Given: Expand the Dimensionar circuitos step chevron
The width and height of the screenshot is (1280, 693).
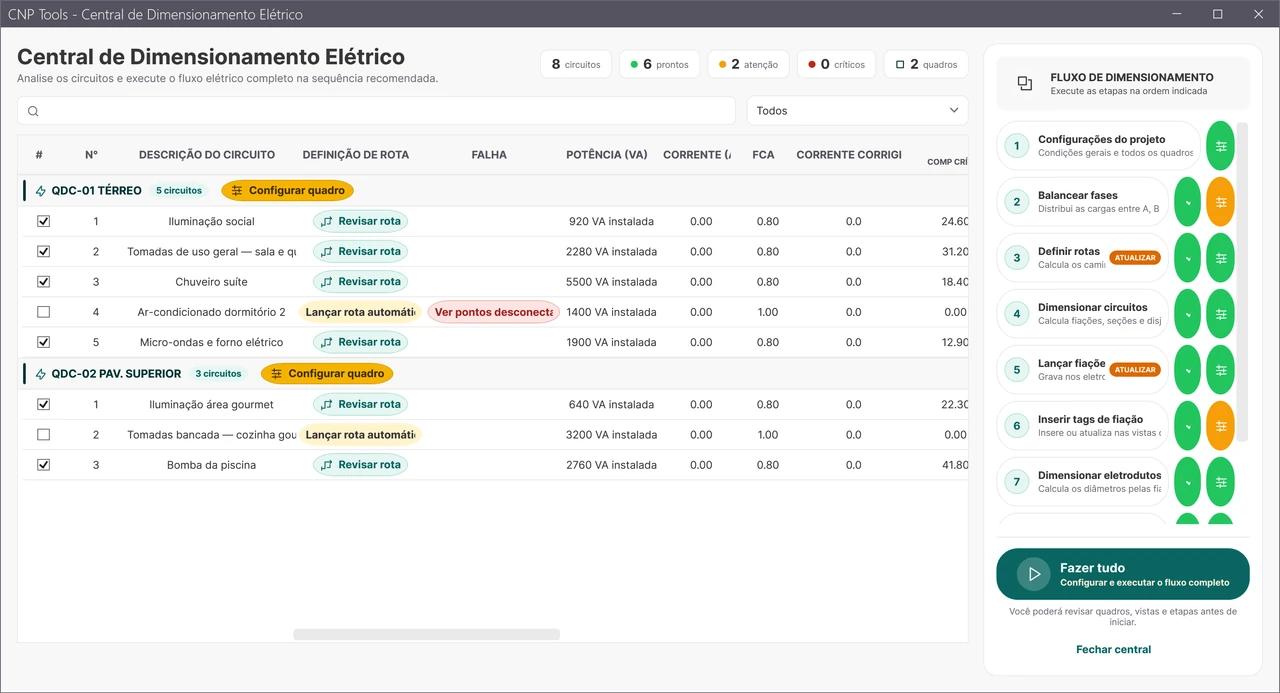Looking at the screenshot, I should click(1187, 314).
